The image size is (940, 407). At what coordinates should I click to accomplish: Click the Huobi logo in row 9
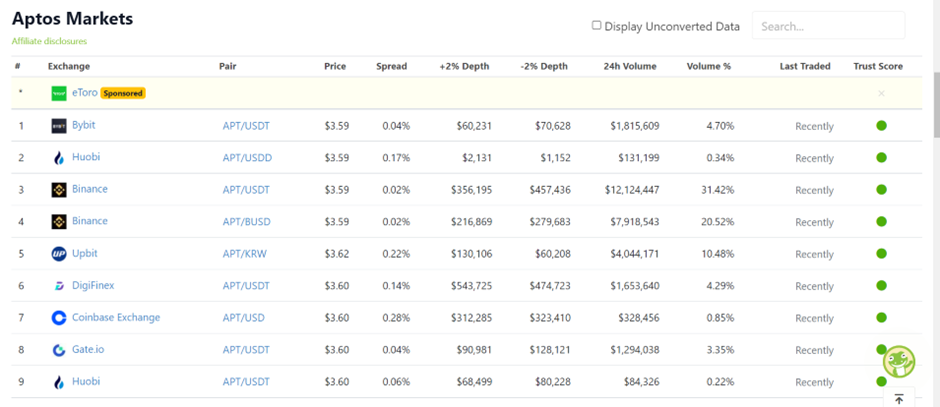(x=59, y=382)
